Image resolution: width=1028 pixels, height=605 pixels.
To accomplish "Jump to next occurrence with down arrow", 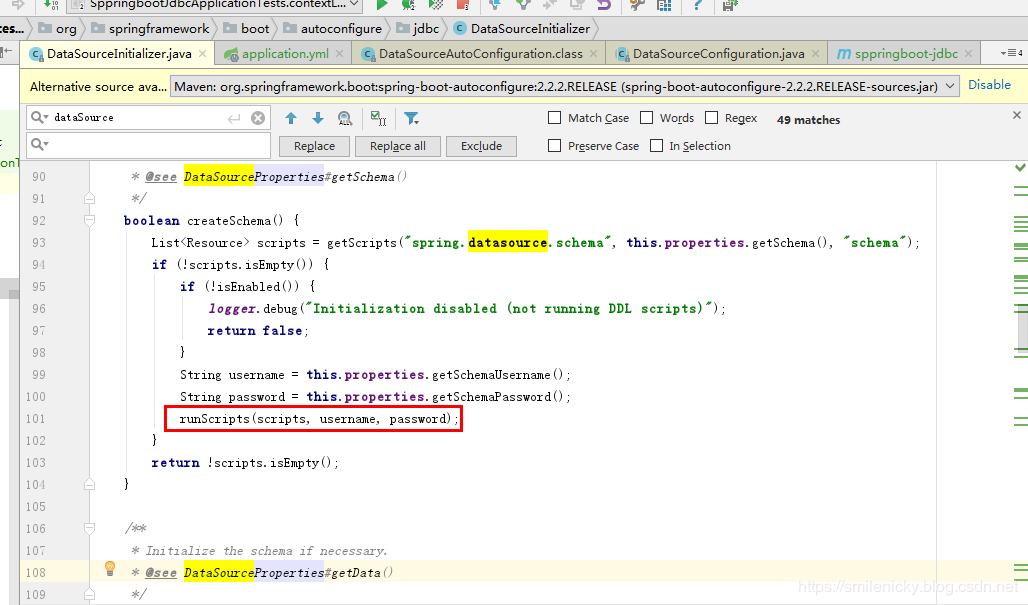I will coord(318,118).
